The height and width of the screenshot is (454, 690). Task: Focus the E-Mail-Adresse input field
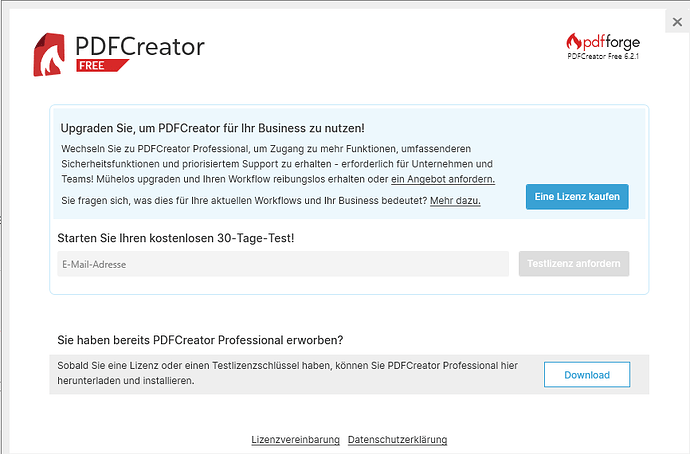[x=282, y=264]
